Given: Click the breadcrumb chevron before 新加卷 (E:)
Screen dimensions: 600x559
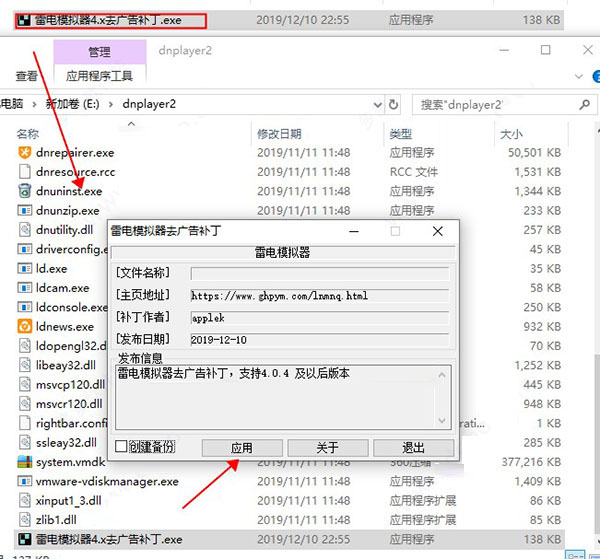Looking at the screenshot, I should point(34,104).
